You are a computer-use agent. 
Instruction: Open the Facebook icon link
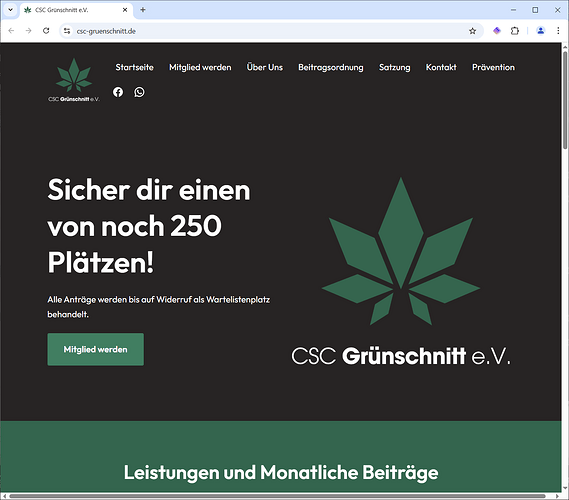tap(118, 92)
